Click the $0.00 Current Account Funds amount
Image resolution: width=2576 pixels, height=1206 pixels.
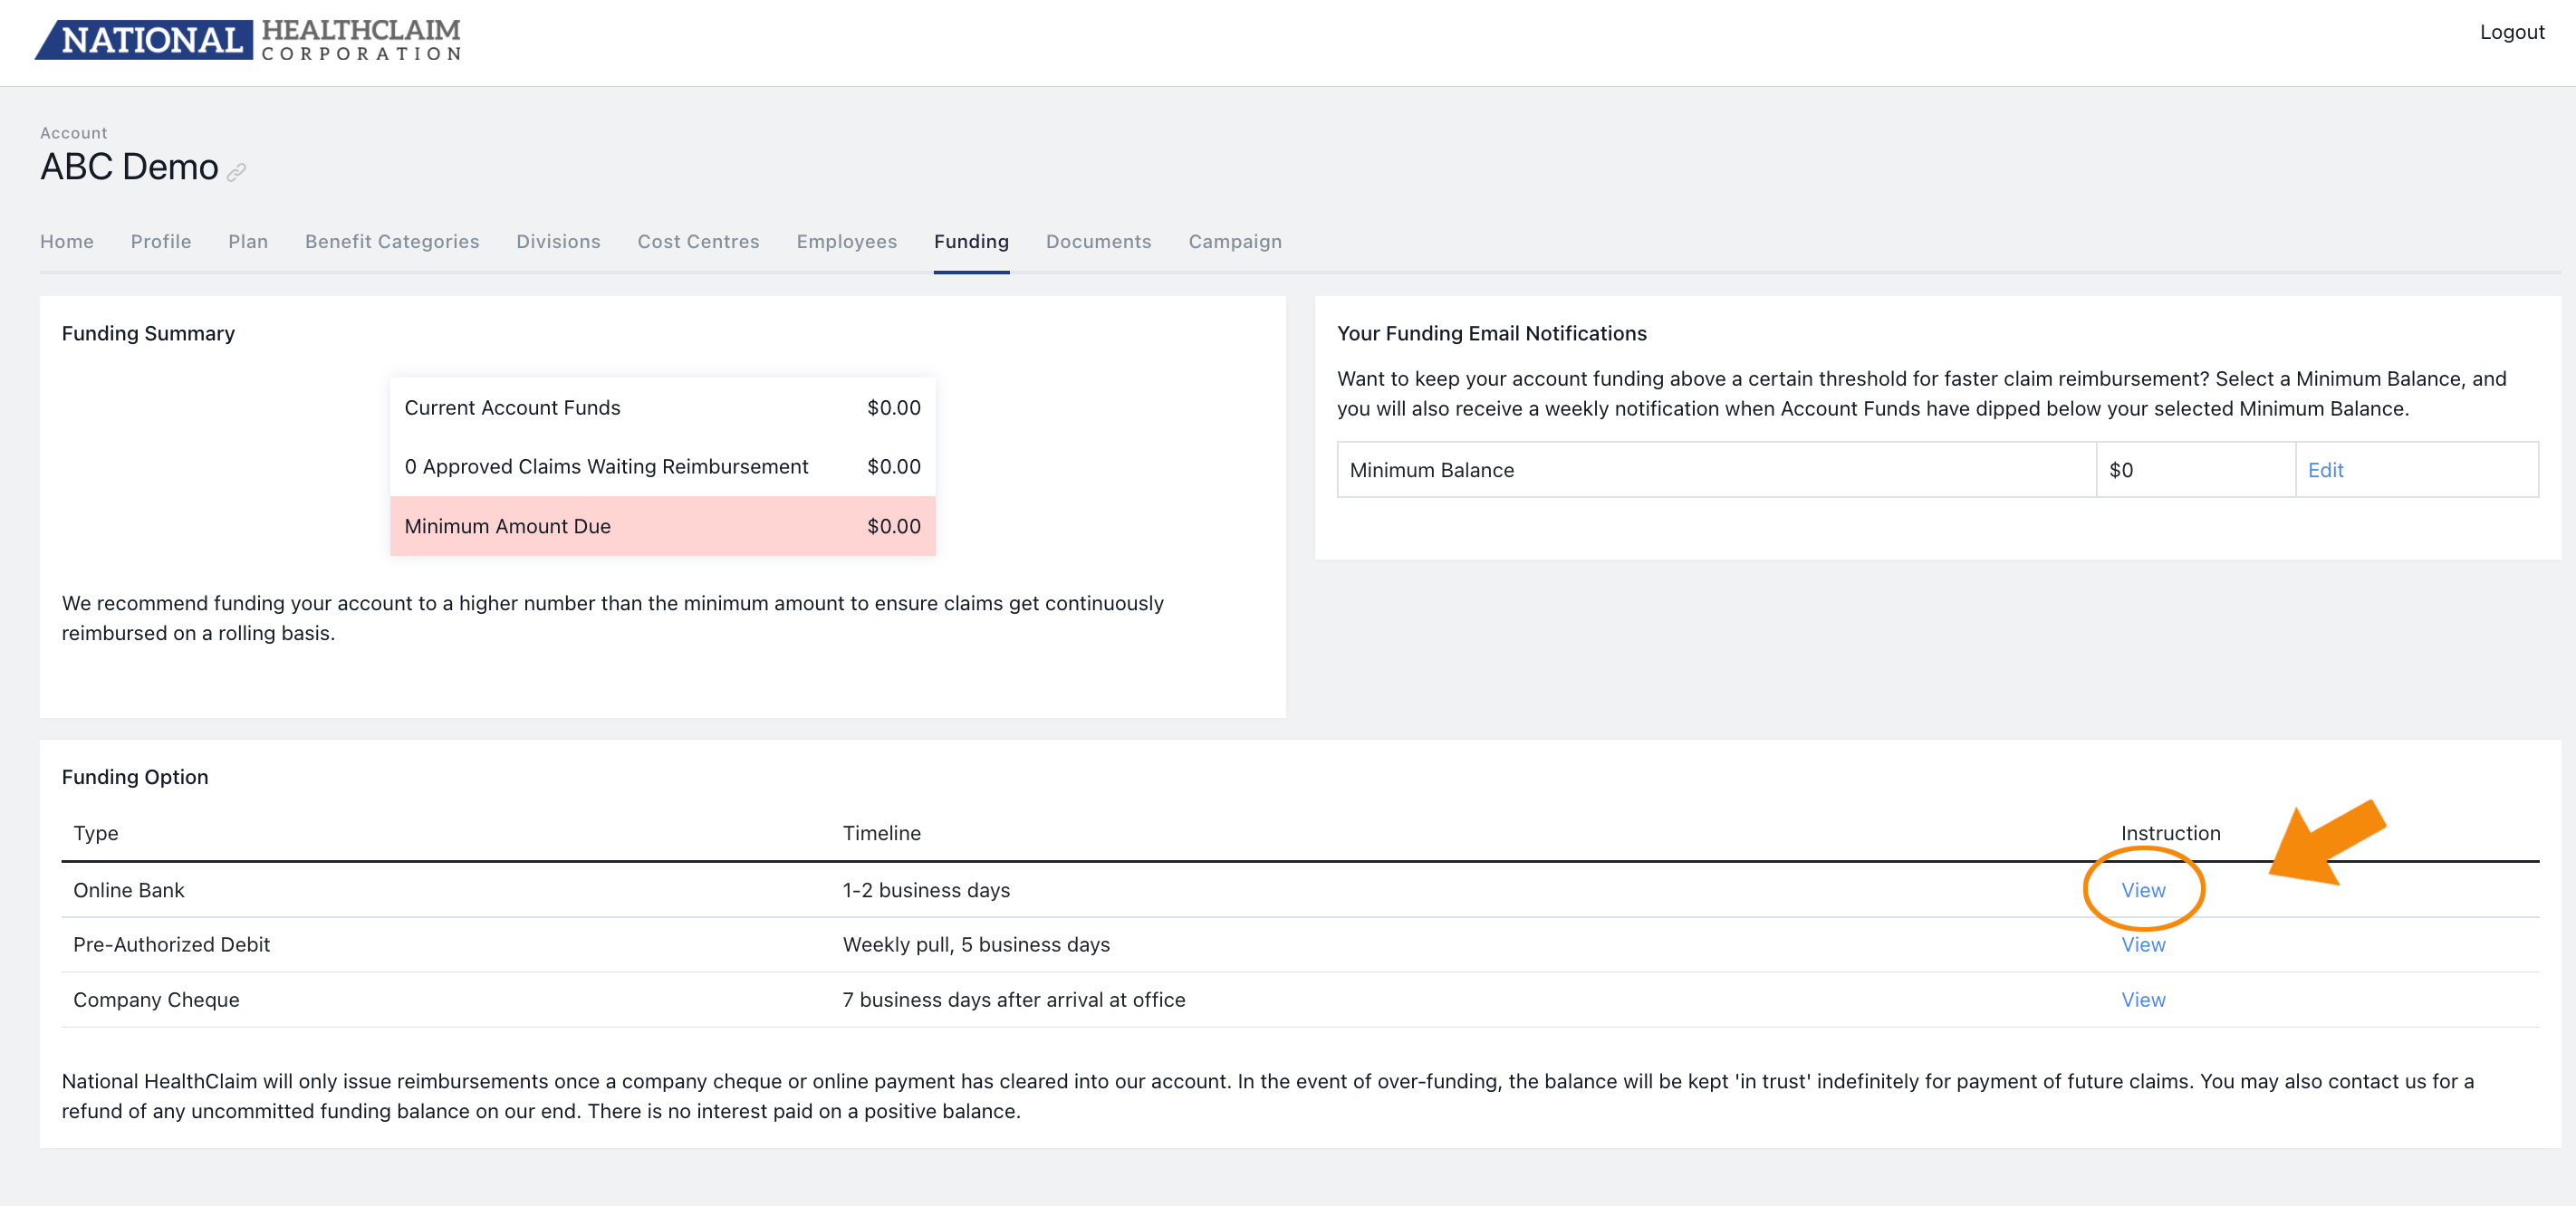click(x=893, y=407)
